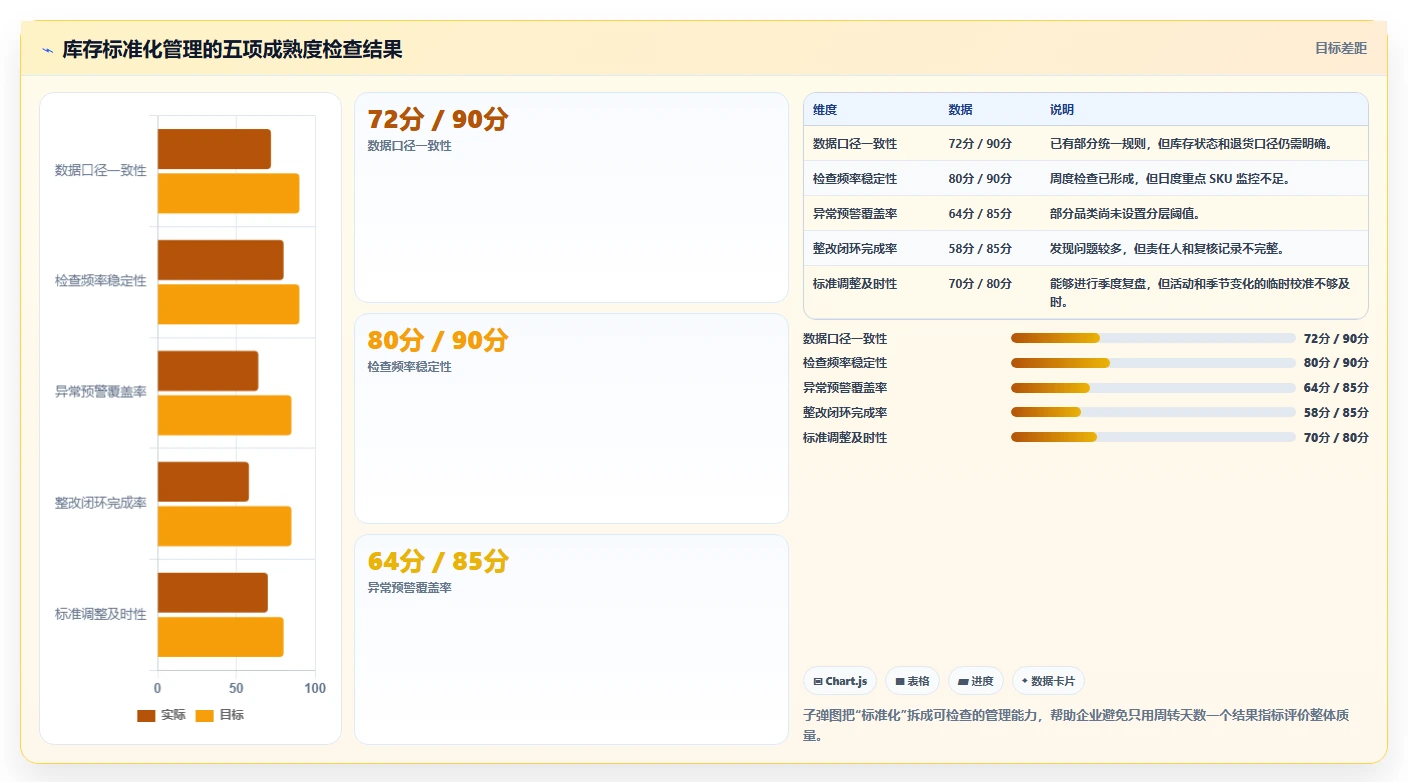Click the description 部分品类尚未设置分层阈值
1408x782 pixels.
pos(1125,214)
